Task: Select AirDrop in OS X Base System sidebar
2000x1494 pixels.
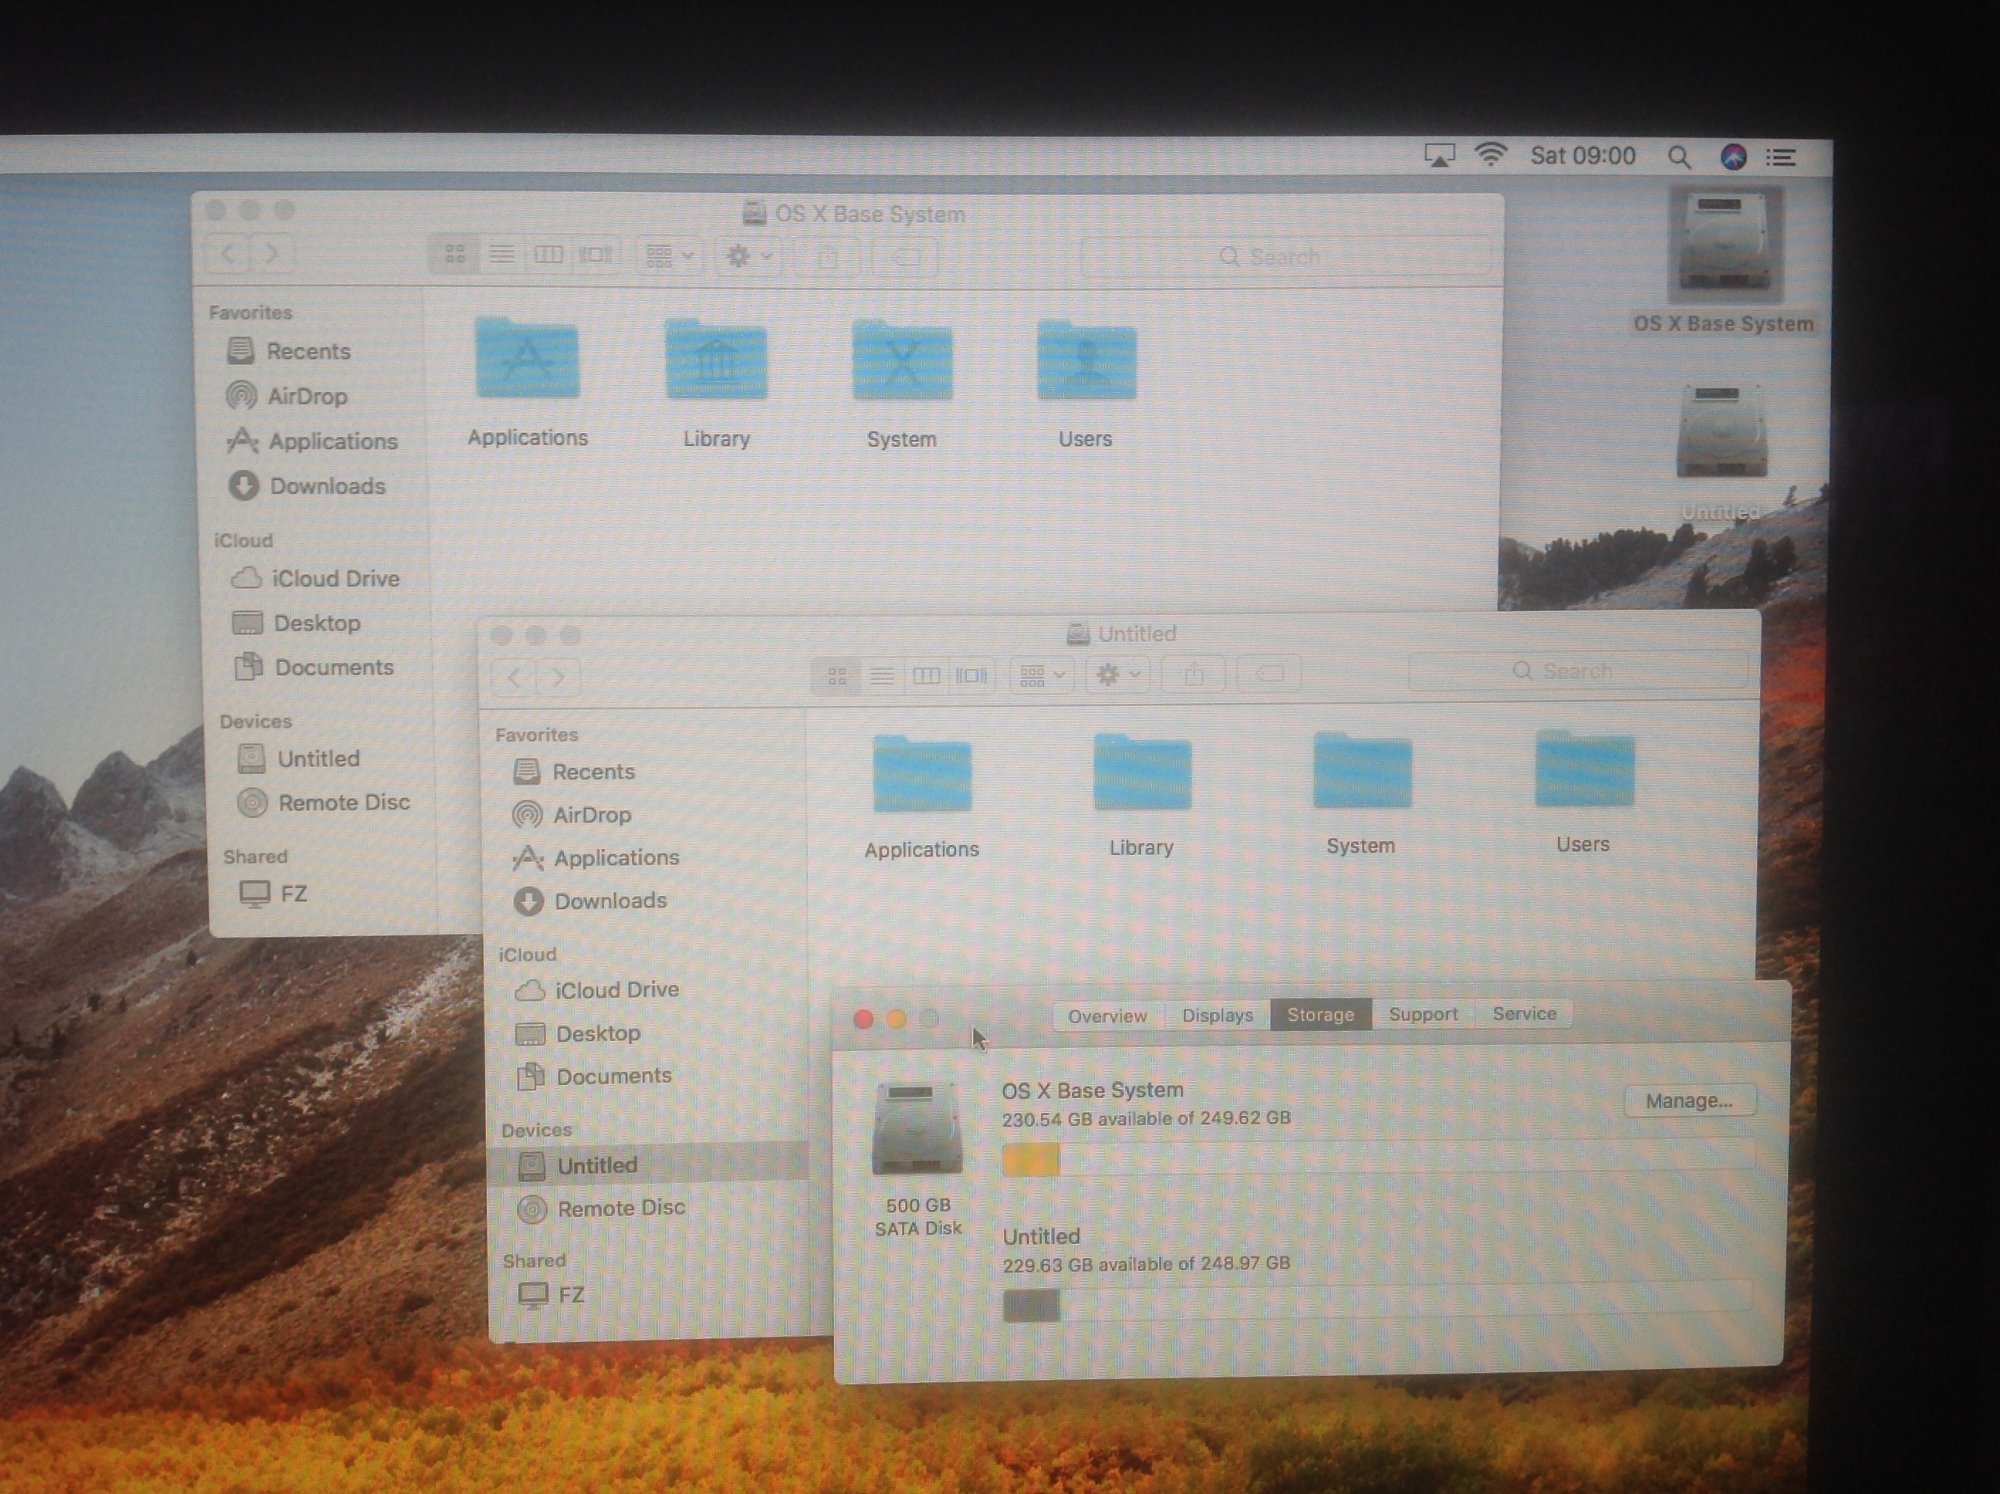Action: point(308,396)
